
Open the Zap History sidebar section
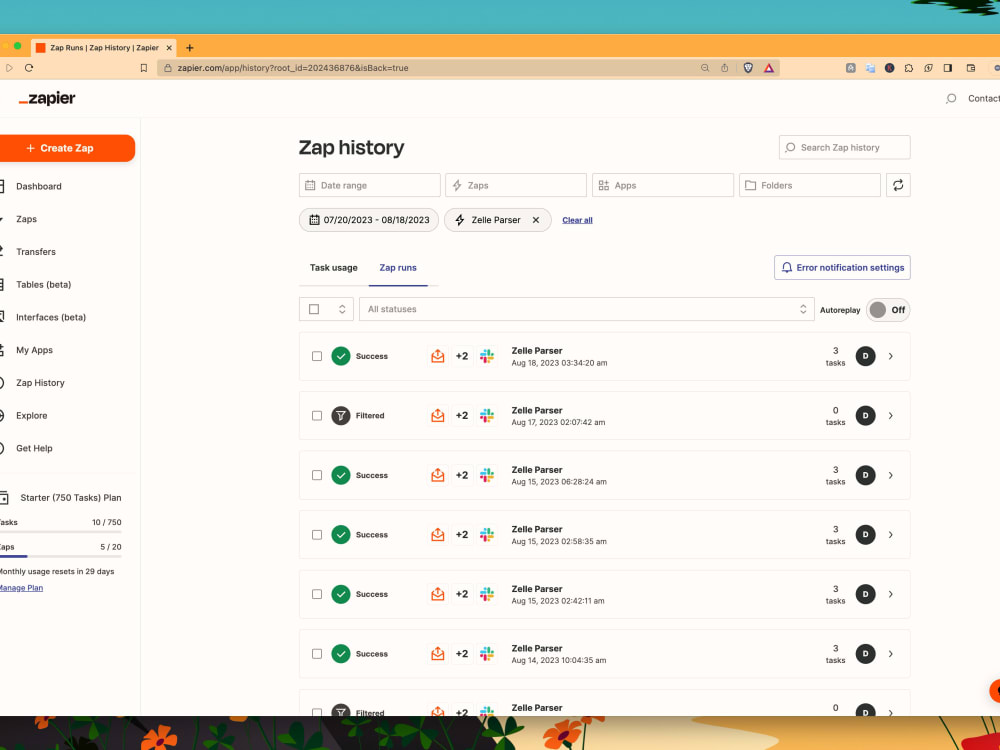[40, 382]
